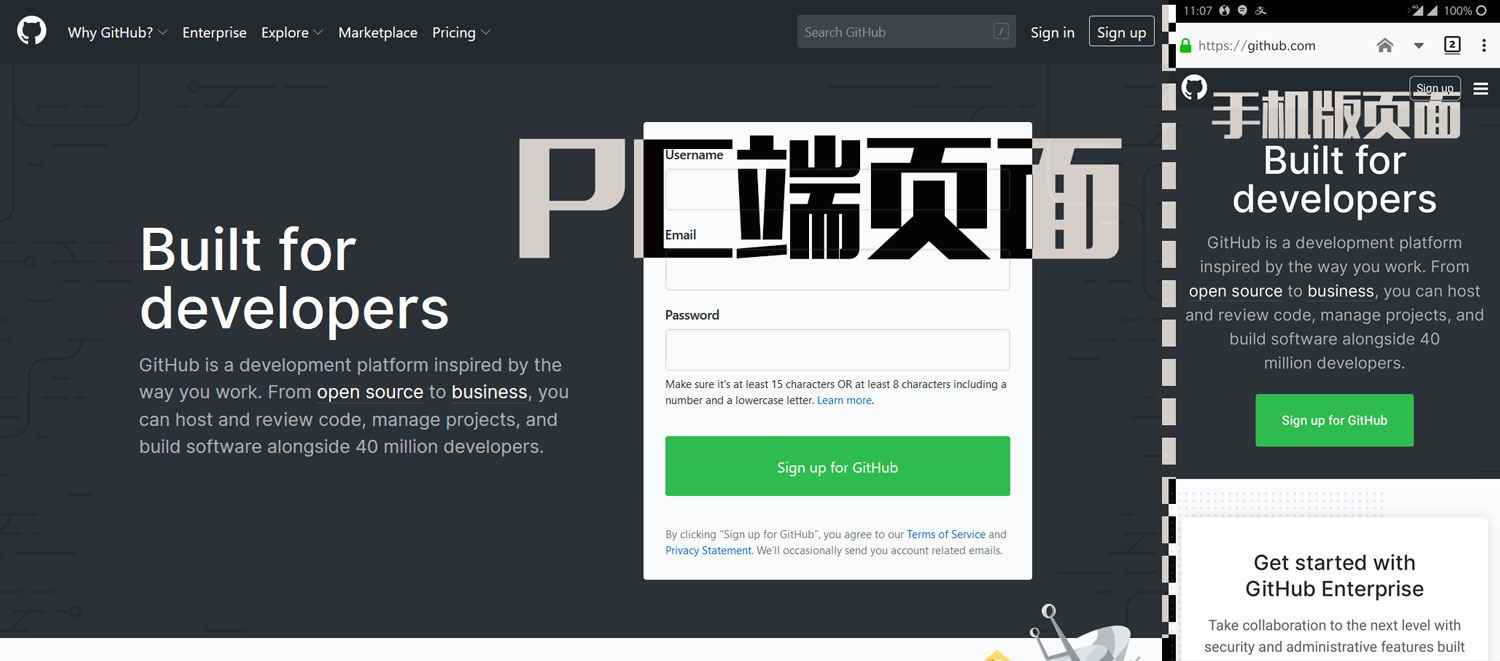Open the Enterprise nav item
1500x661 pixels.
[214, 32]
